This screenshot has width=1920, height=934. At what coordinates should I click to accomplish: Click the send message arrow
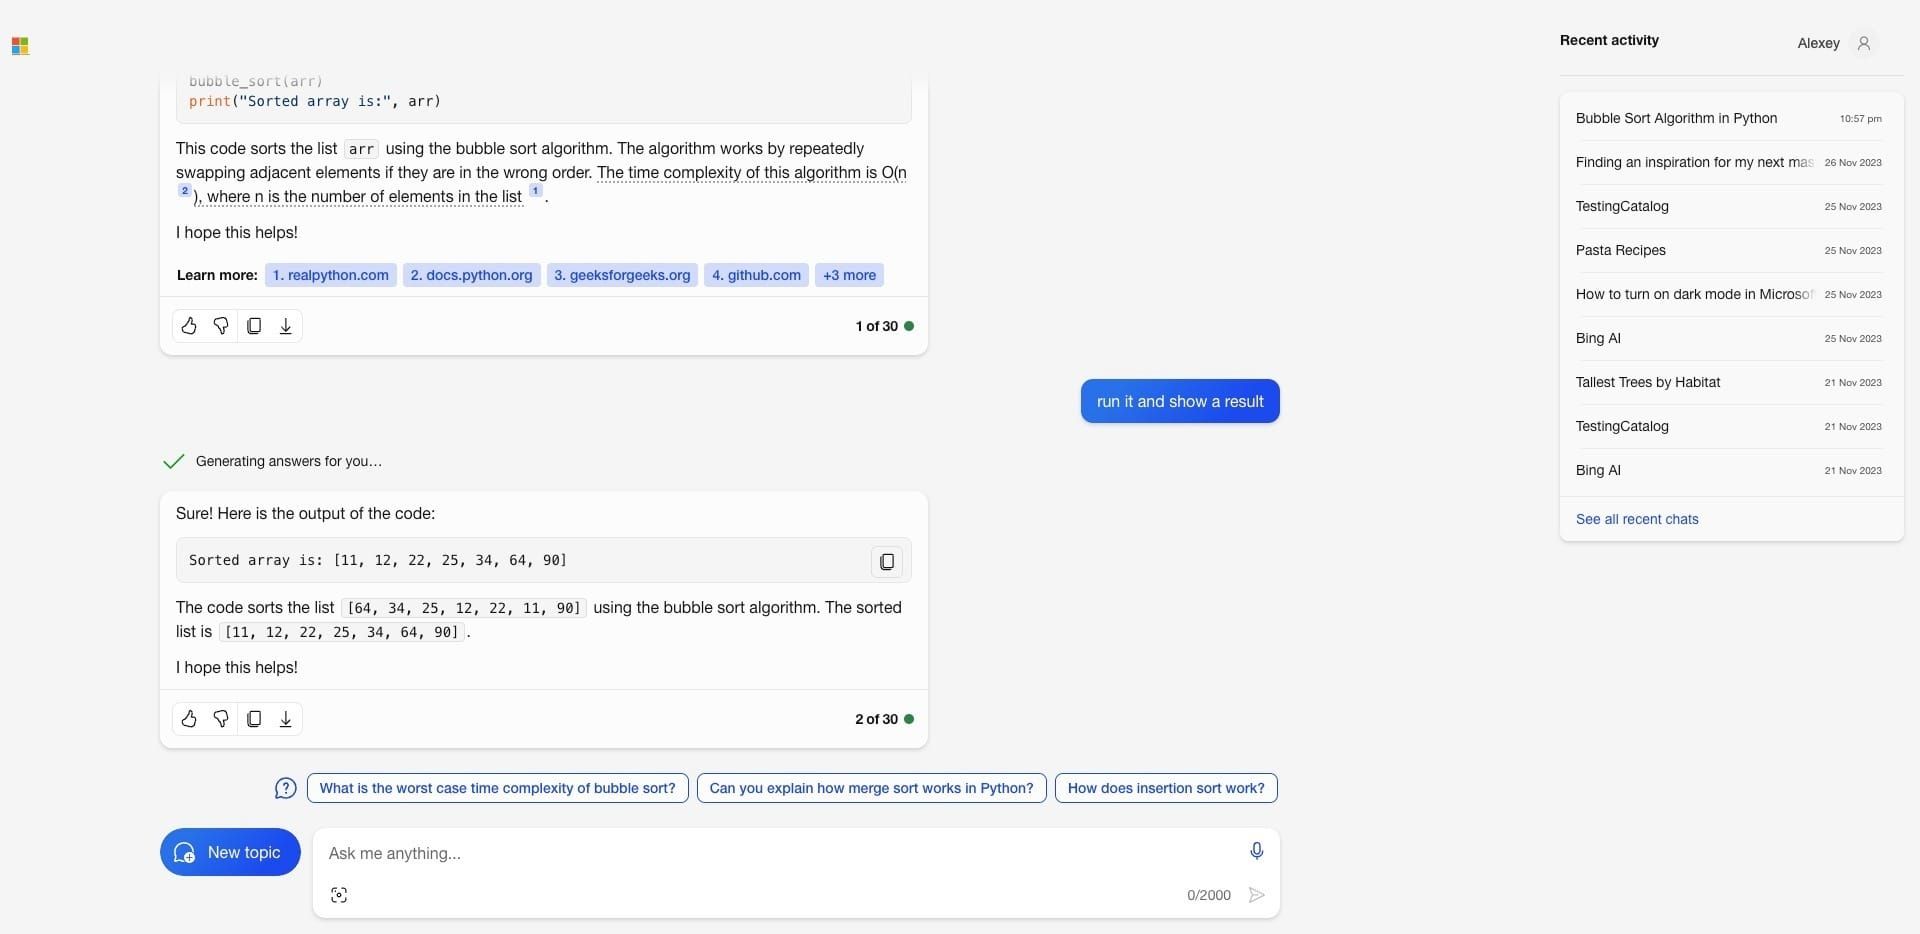pos(1256,895)
